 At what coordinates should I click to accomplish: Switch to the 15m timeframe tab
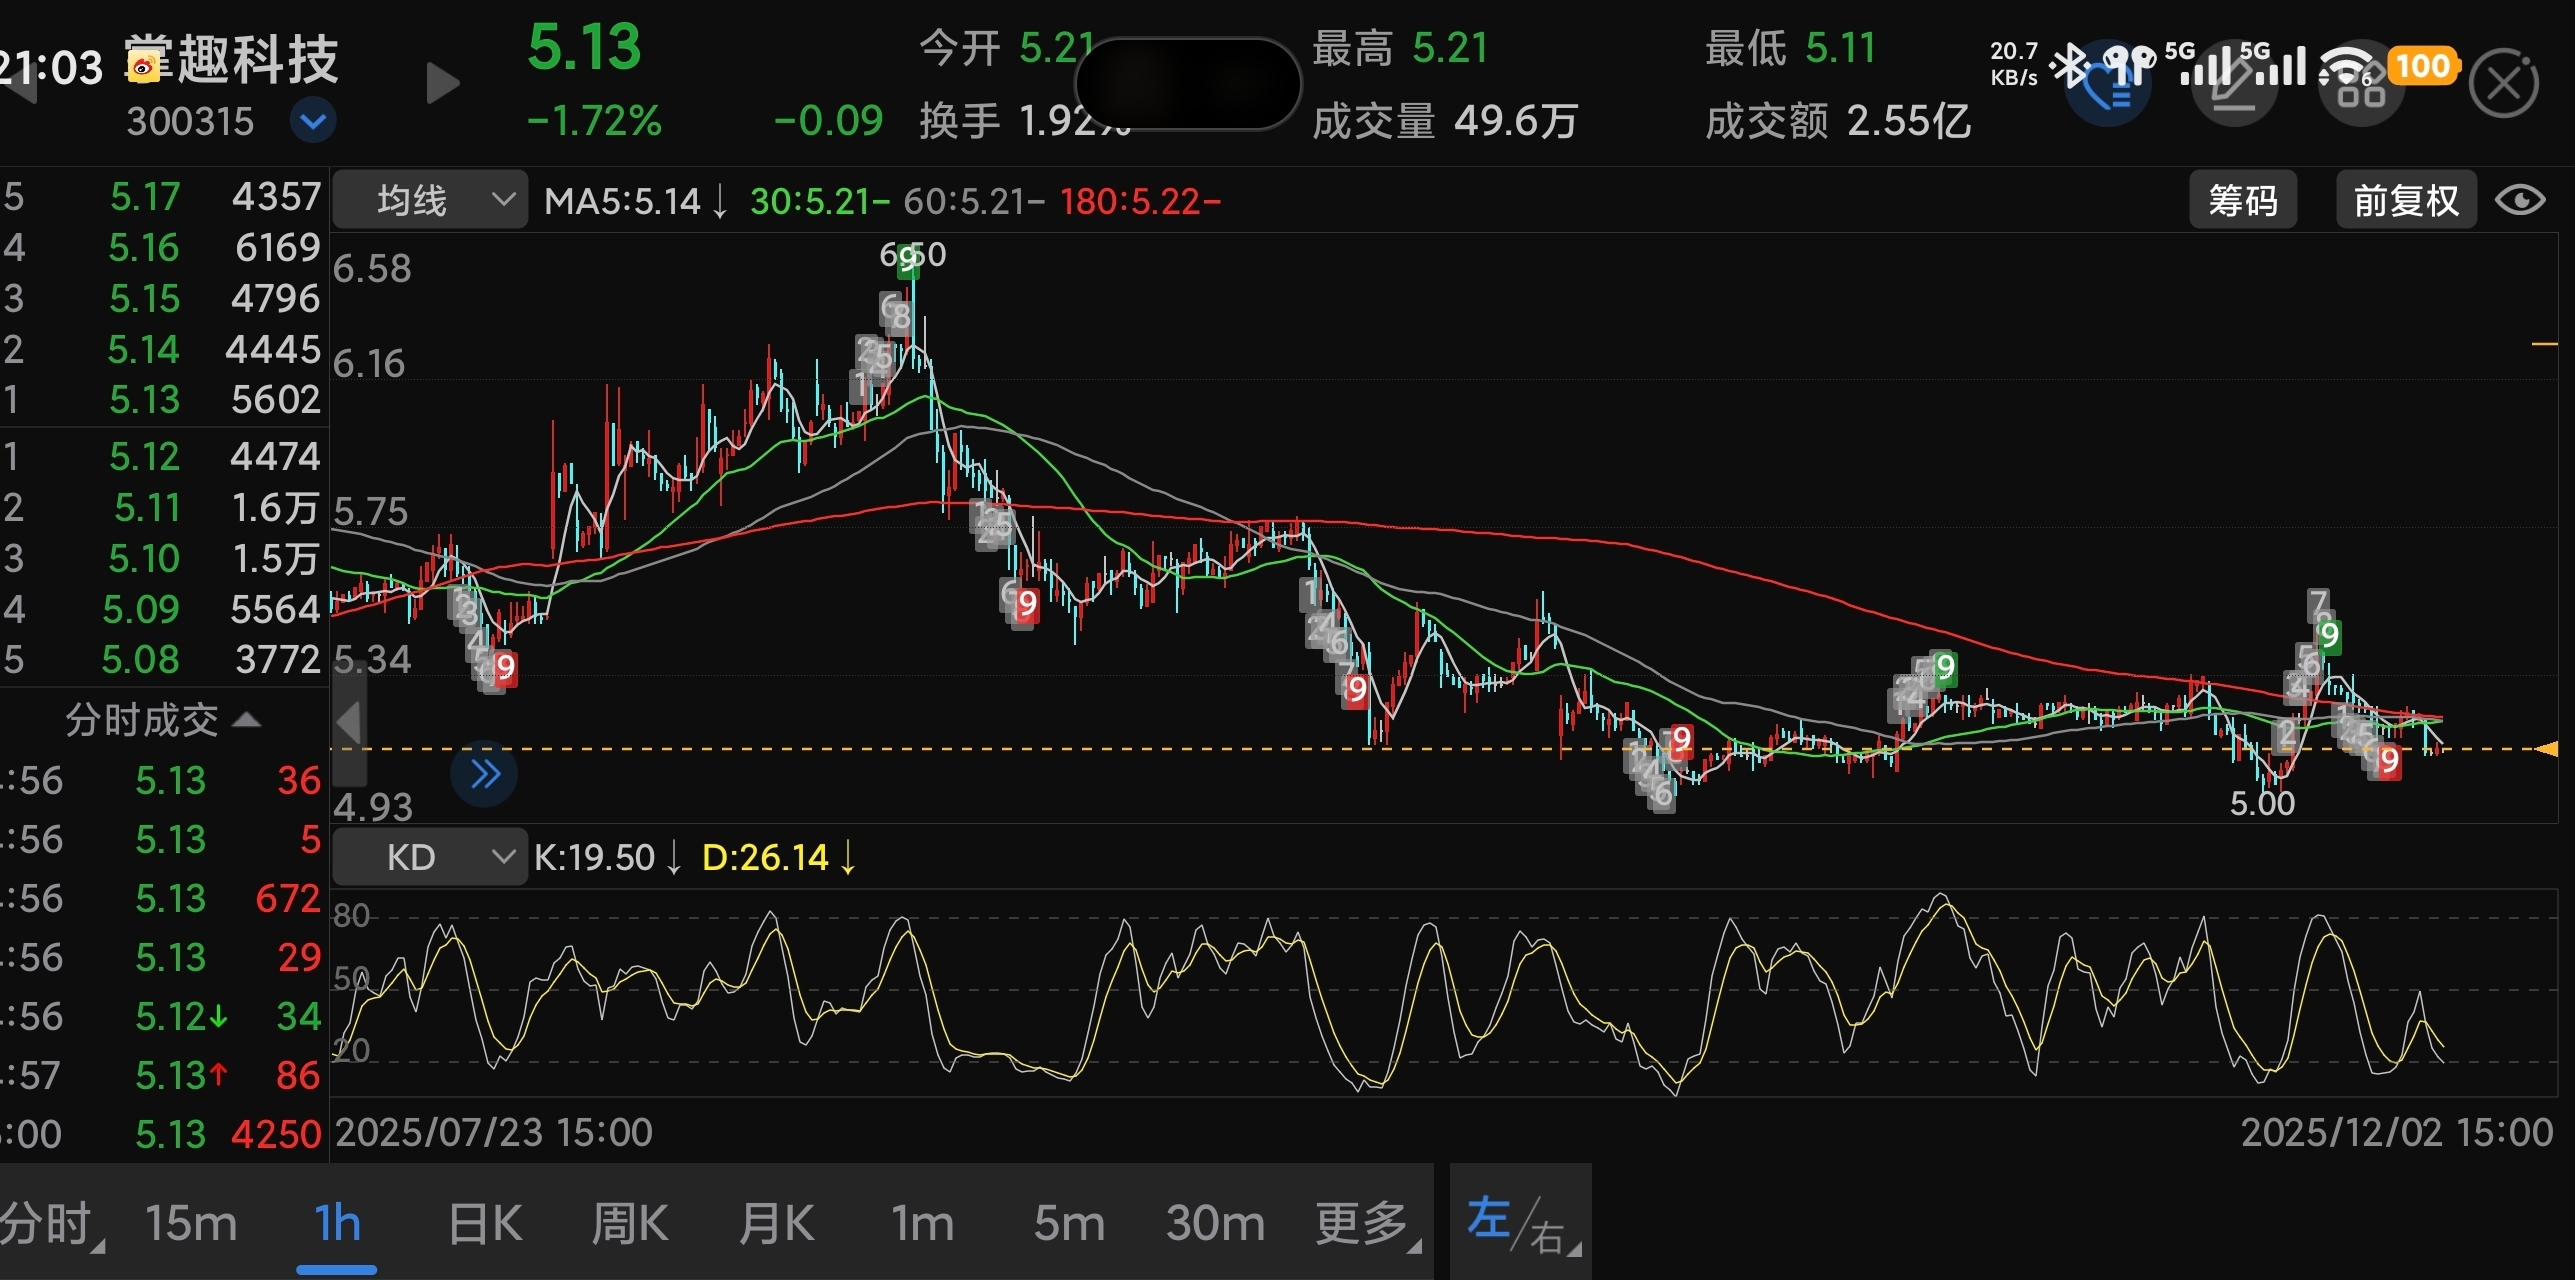pos(191,1223)
